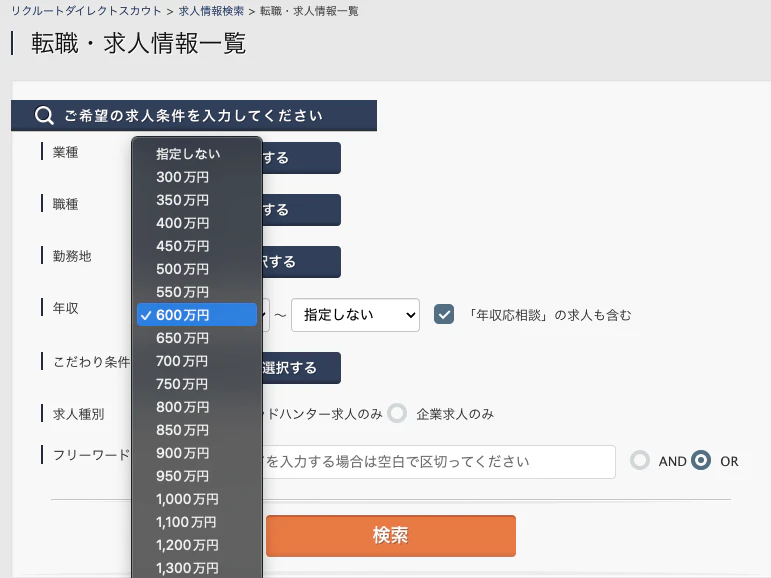Pick the 550万円 option
The width and height of the screenshot is (771, 578).
(x=197, y=292)
